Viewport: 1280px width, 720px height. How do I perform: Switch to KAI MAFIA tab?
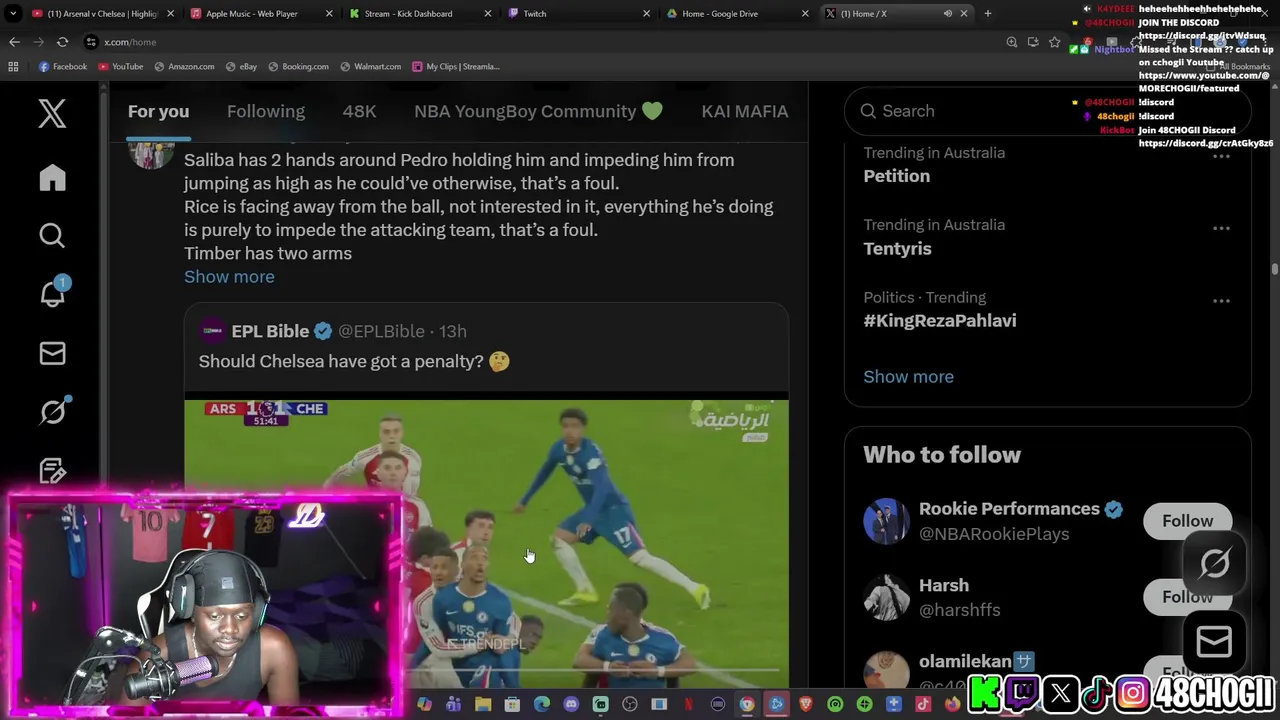[745, 111]
